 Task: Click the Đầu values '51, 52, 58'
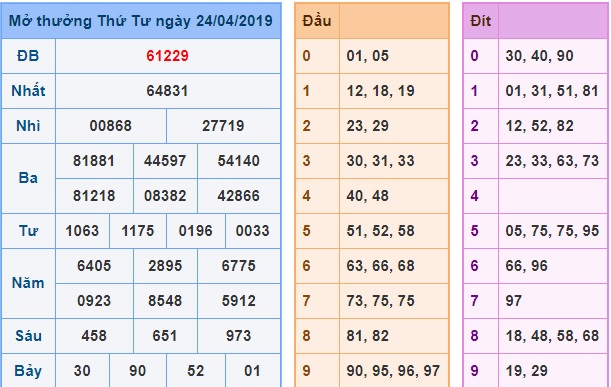[380, 231]
